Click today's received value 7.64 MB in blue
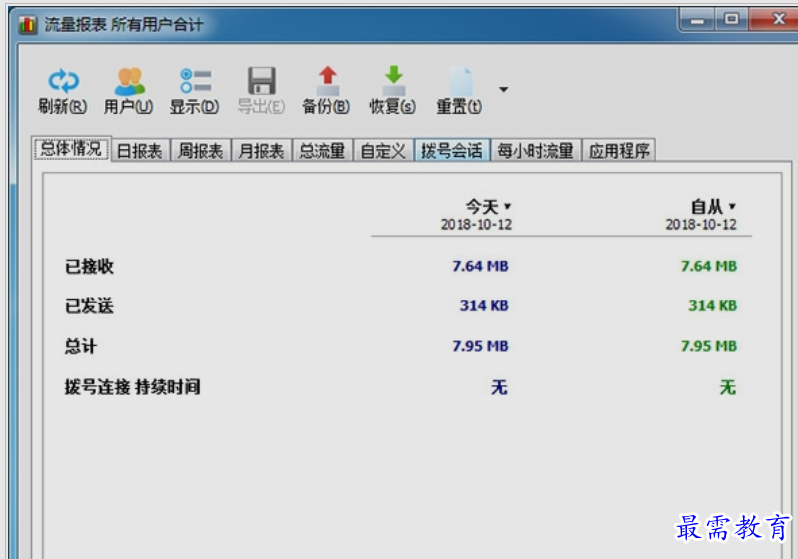This screenshot has height=559, width=798. (x=480, y=266)
